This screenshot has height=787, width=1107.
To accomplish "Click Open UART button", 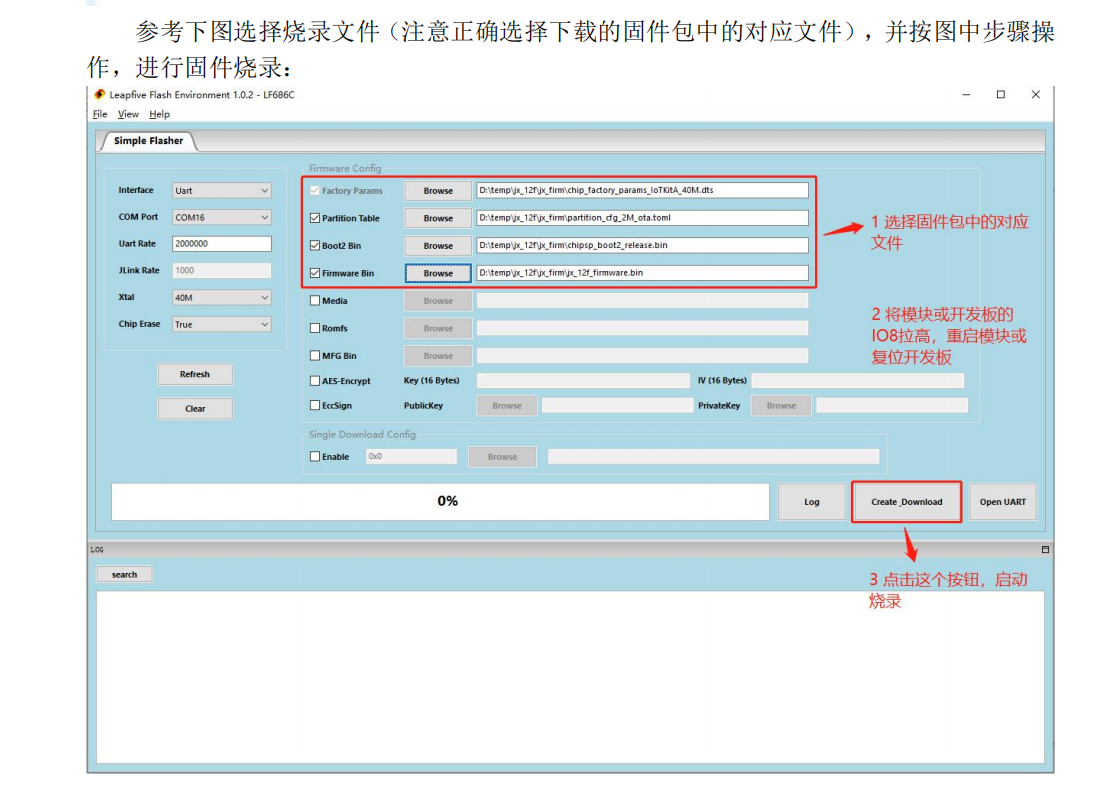I will [x=1003, y=501].
